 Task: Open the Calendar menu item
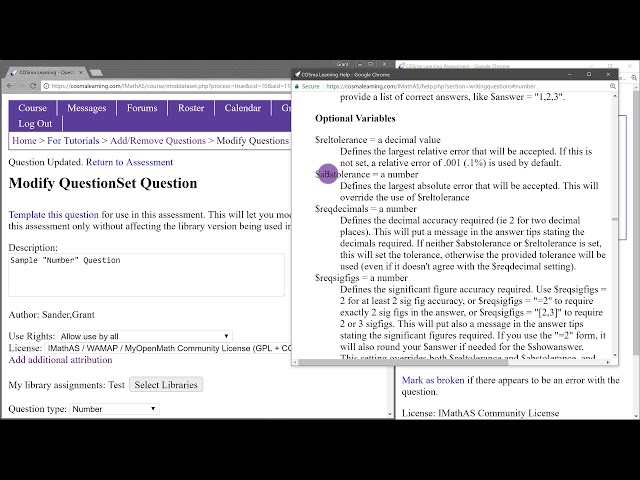[242, 108]
